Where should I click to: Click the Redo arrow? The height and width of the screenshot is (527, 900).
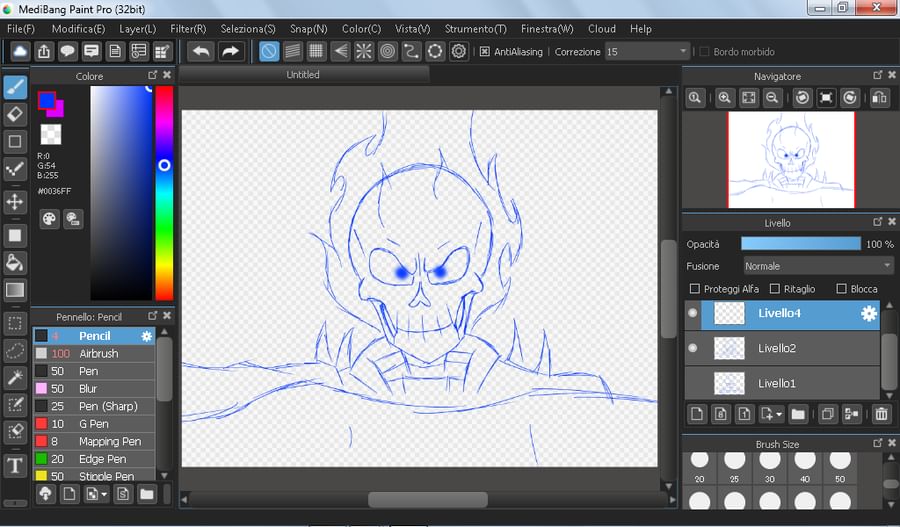(x=230, y=52)
